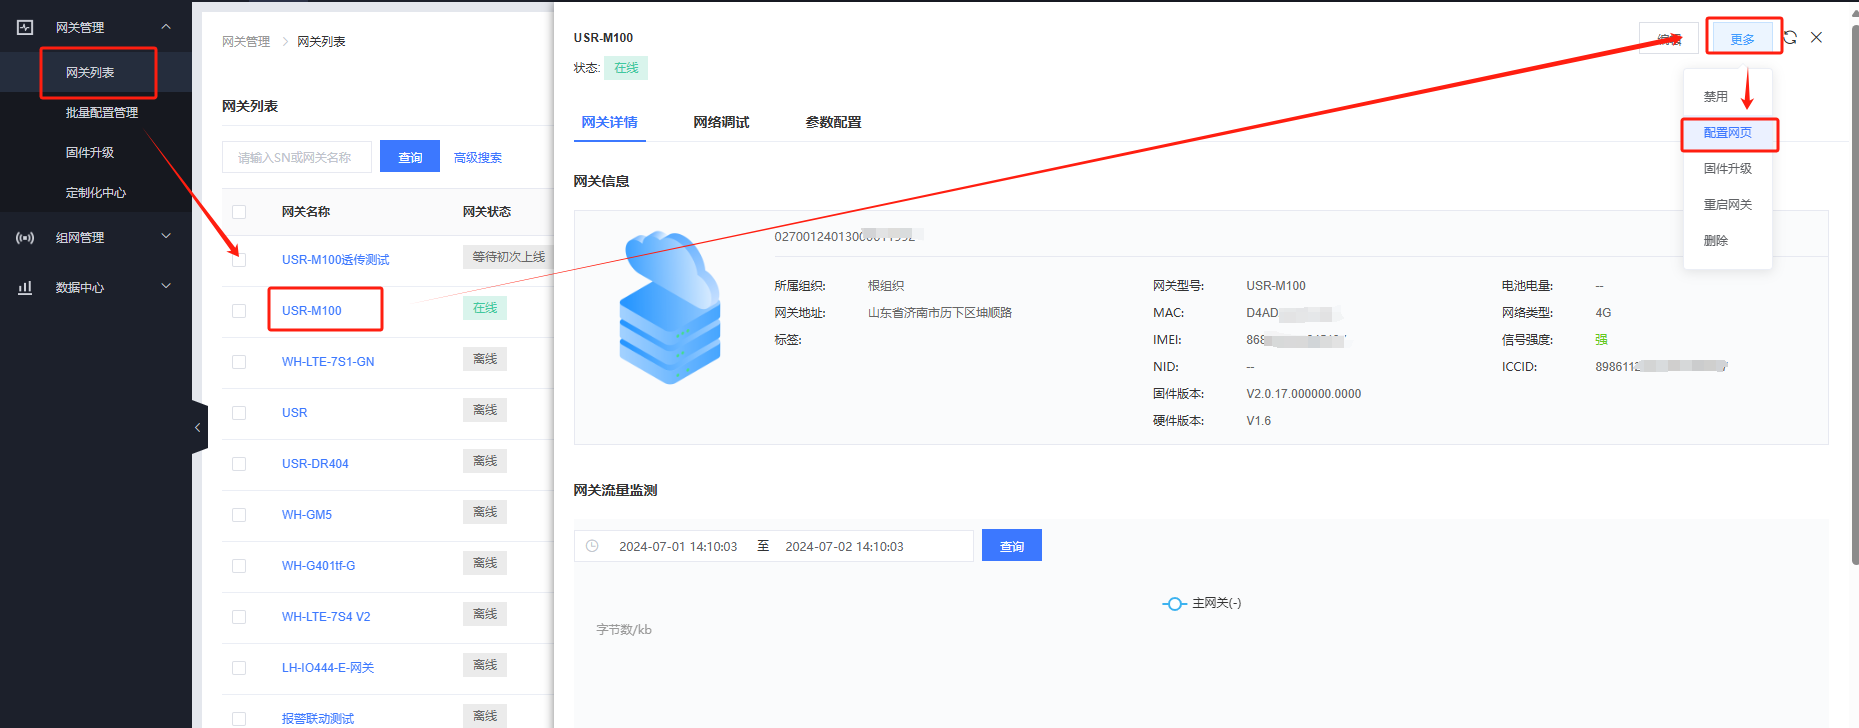Select the WH-GM5 row checkbox
The height and width of the screenshot is (728, 1859).
coord(239,515)
